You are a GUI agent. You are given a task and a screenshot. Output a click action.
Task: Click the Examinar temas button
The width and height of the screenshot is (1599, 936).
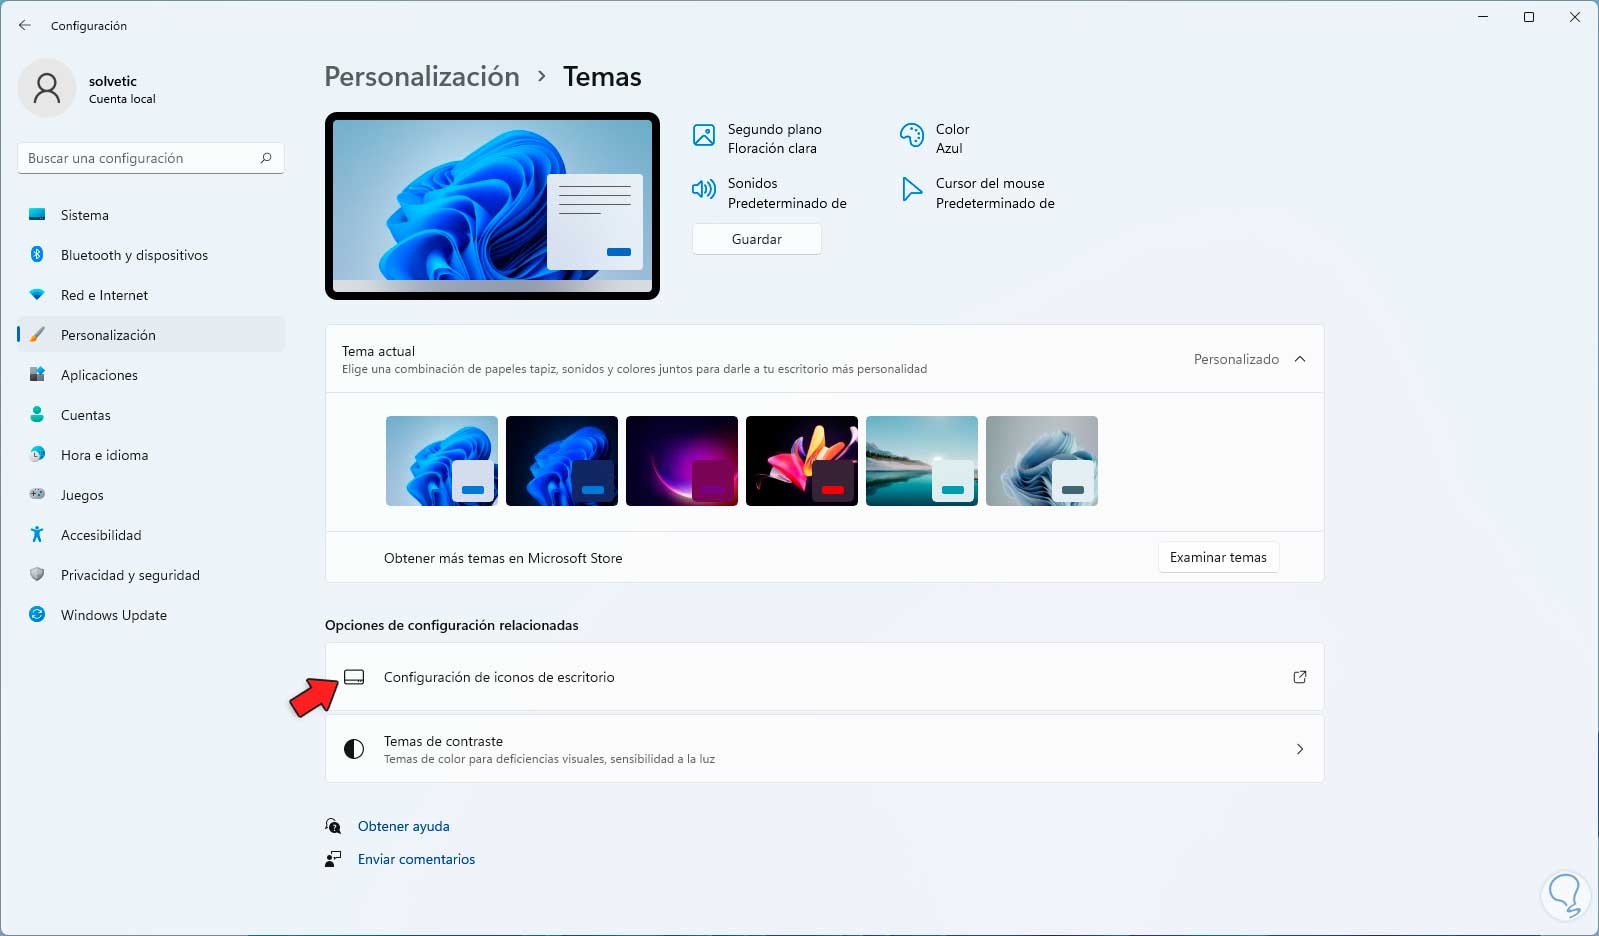pyautogui.click(x=1218, y=557)
